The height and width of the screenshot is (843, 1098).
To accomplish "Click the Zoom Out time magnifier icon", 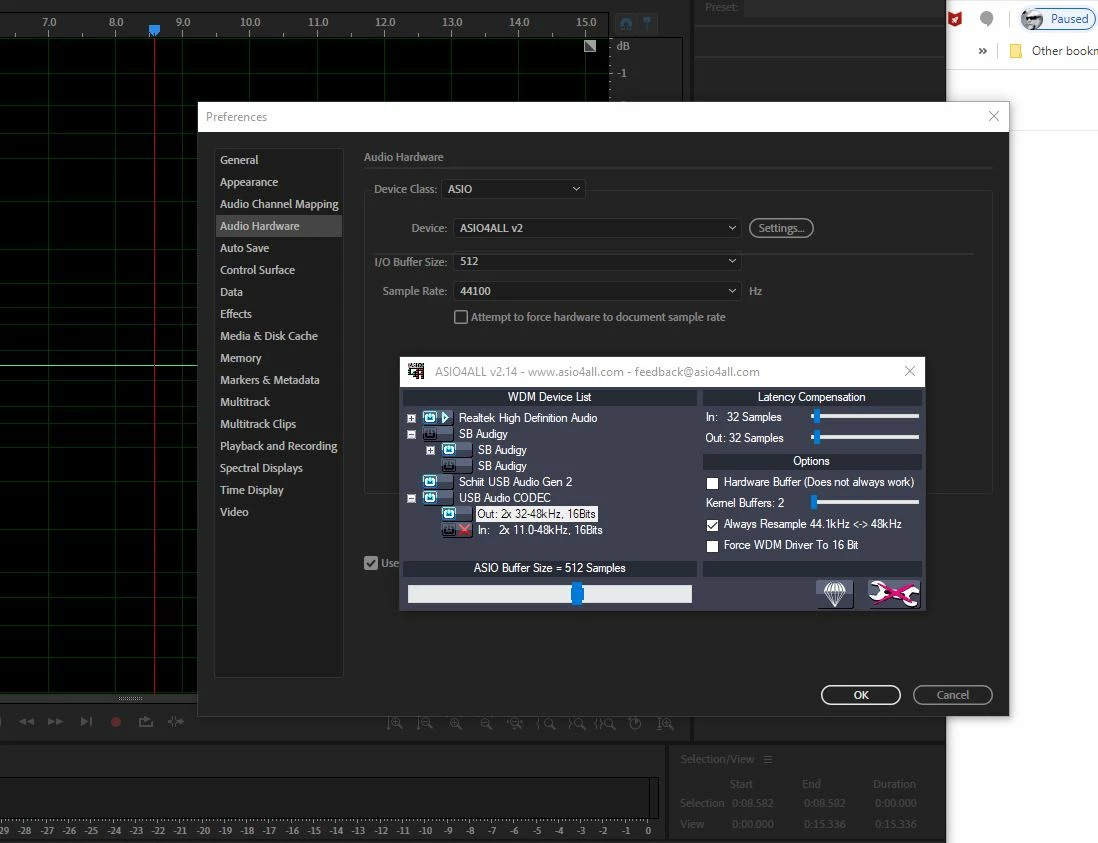I will click(x=486, y=723).
